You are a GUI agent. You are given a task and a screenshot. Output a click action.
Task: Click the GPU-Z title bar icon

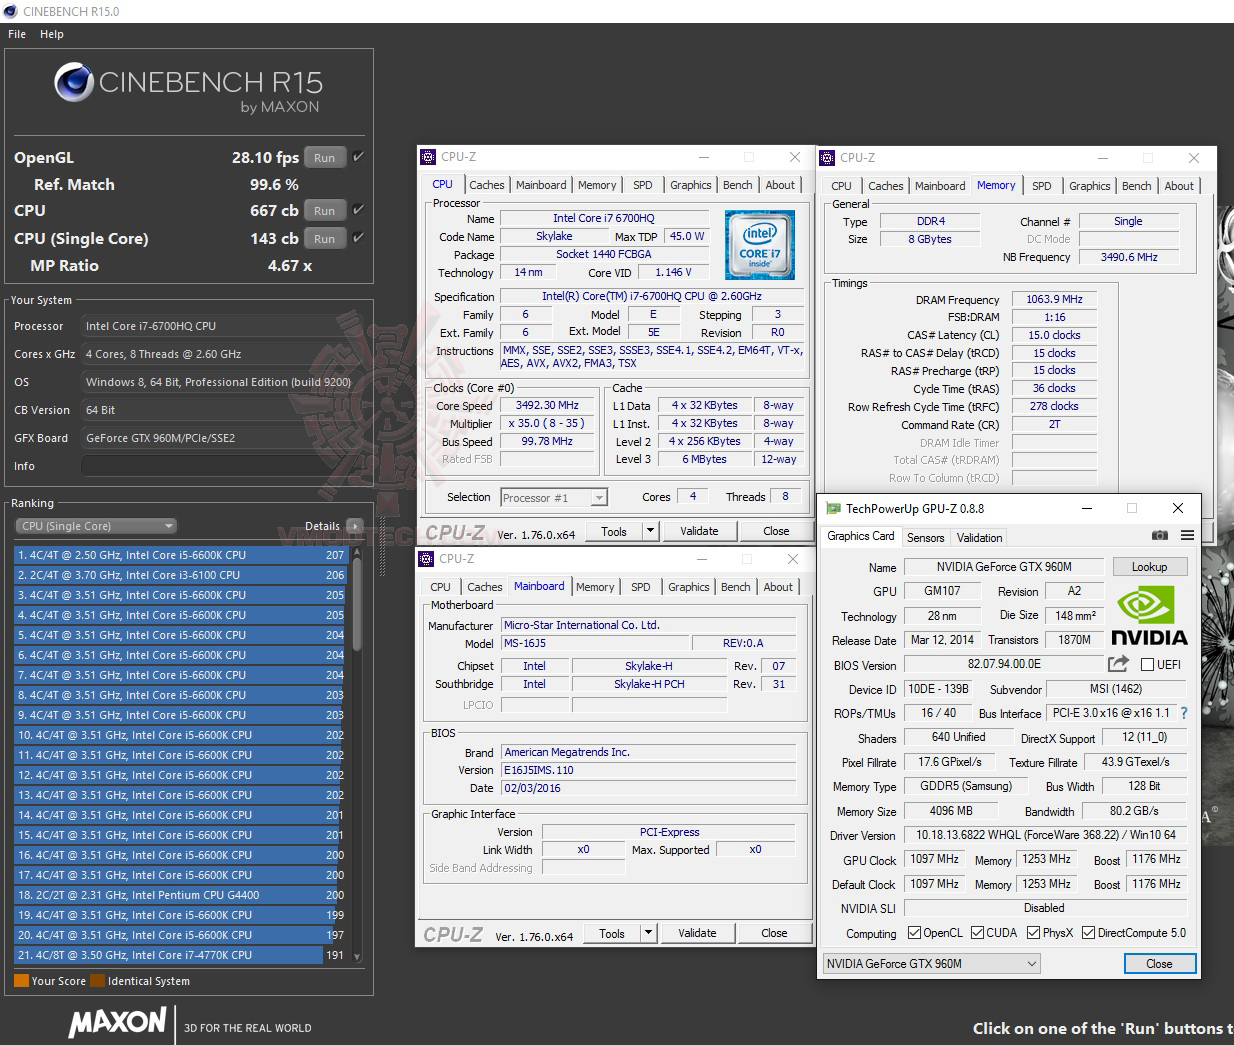point(832,508)
